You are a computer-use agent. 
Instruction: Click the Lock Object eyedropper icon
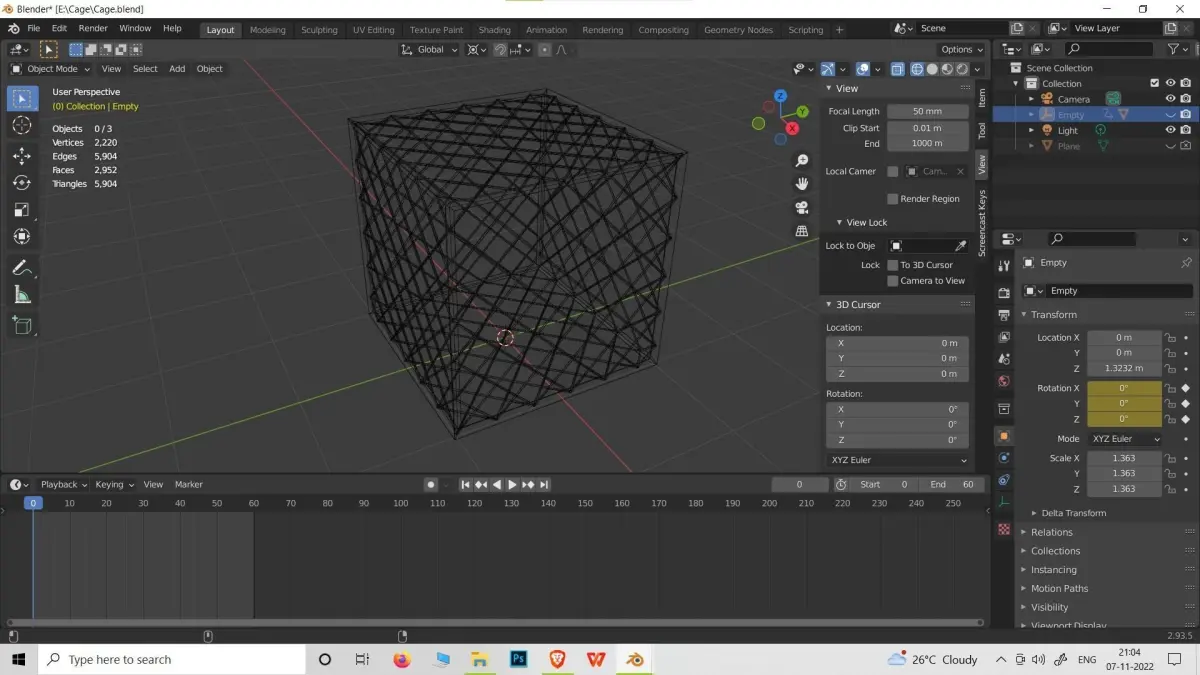point(960,246)
